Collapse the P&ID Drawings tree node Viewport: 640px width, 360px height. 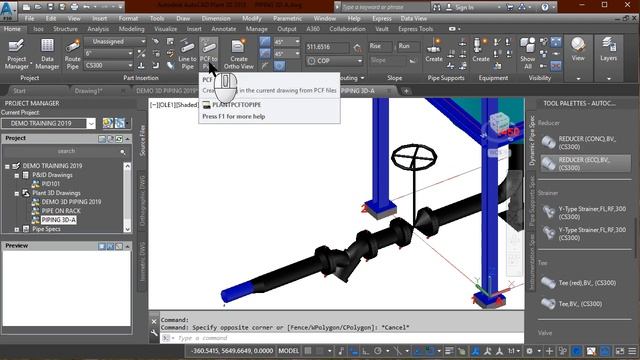(17, 176)
